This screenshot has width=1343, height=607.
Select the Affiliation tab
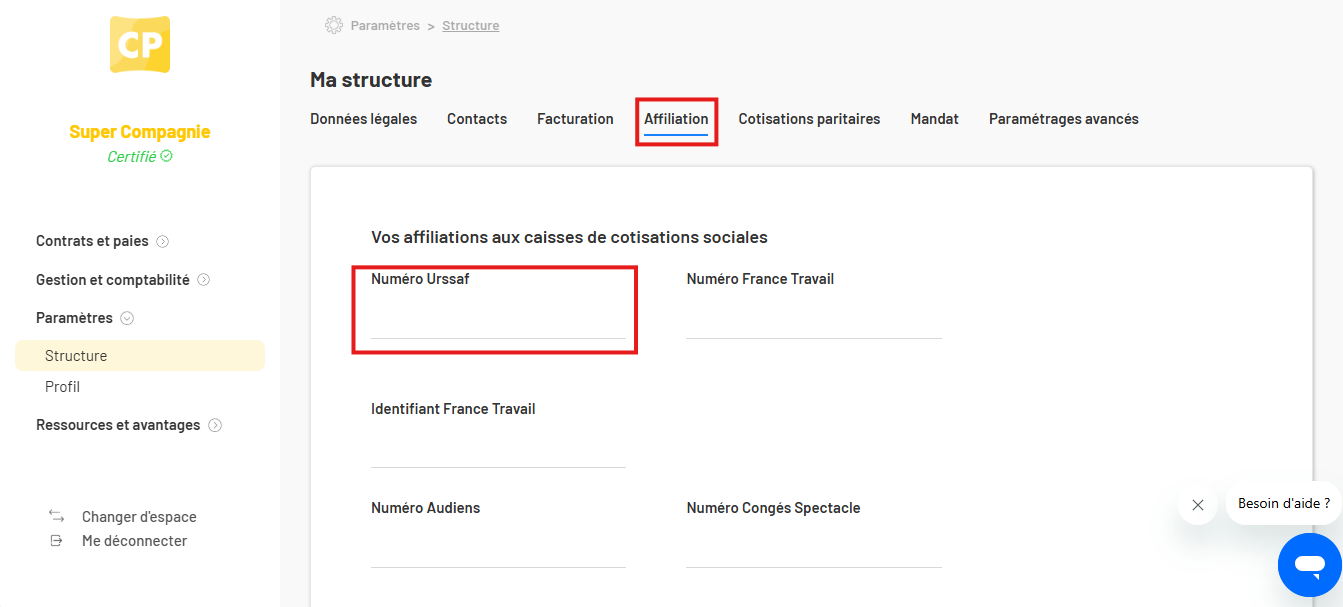click(x=676, y=119)
